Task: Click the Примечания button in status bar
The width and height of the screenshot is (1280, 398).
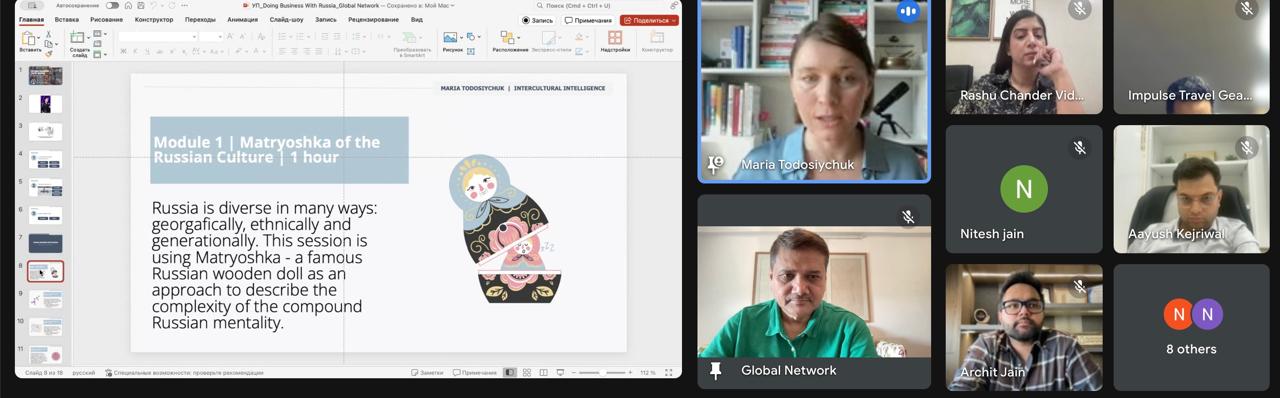Action: tap(475, 373)
